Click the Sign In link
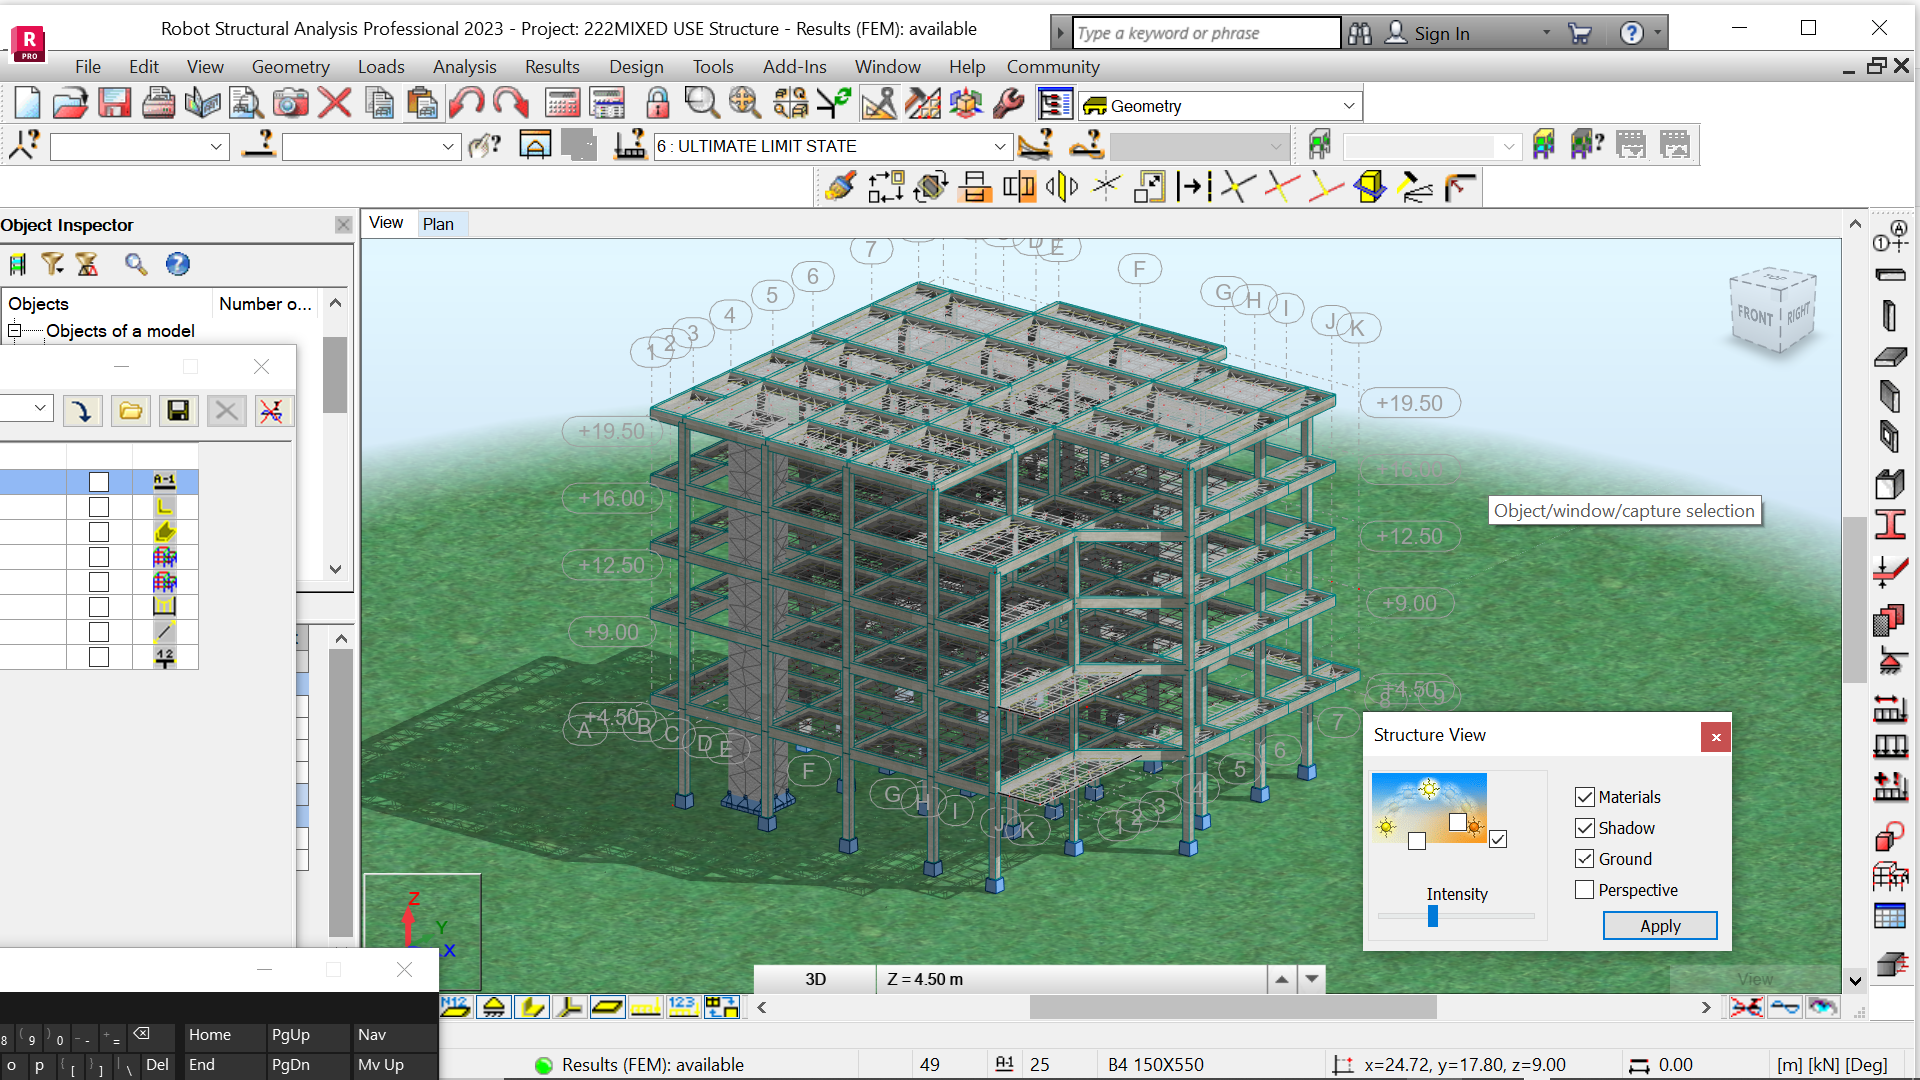 [x=1441, y=33]
